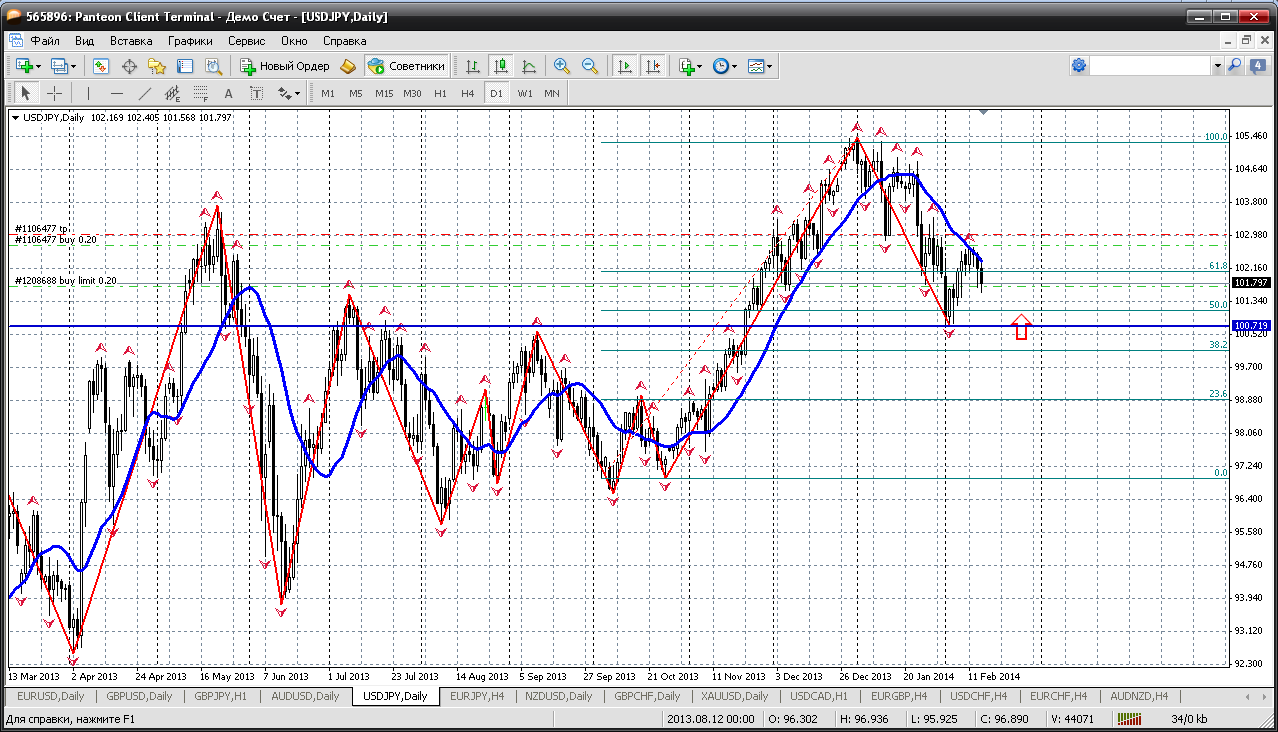Select the trendline drawing tool
This screenshot has width=1278, height=732.
pyautogui.click(x=145, y=93)
